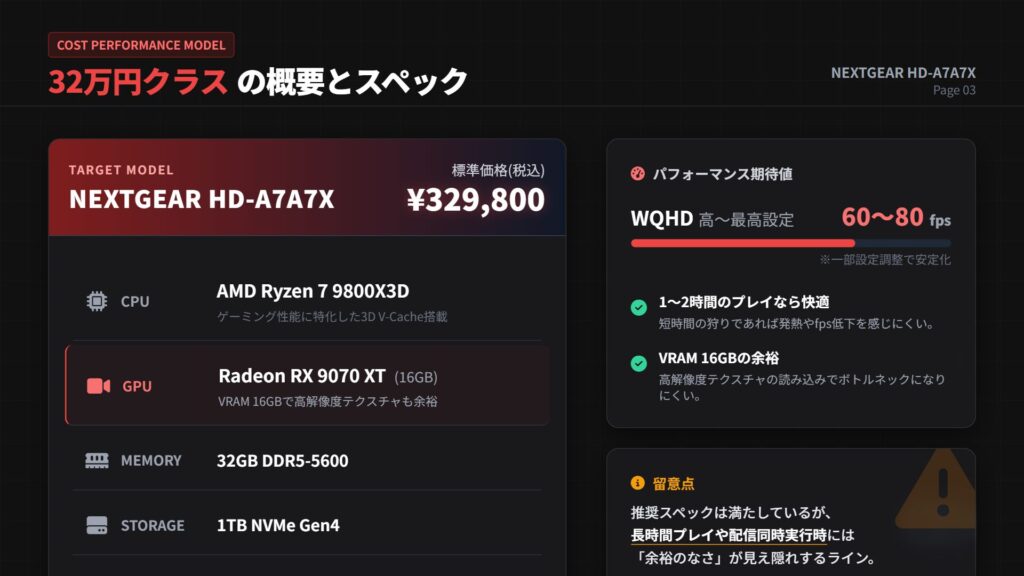Click the AMD Ryzen 7 9800X3D heading
The height and width of the screenshot is (576, 1024).
[312, 292]
